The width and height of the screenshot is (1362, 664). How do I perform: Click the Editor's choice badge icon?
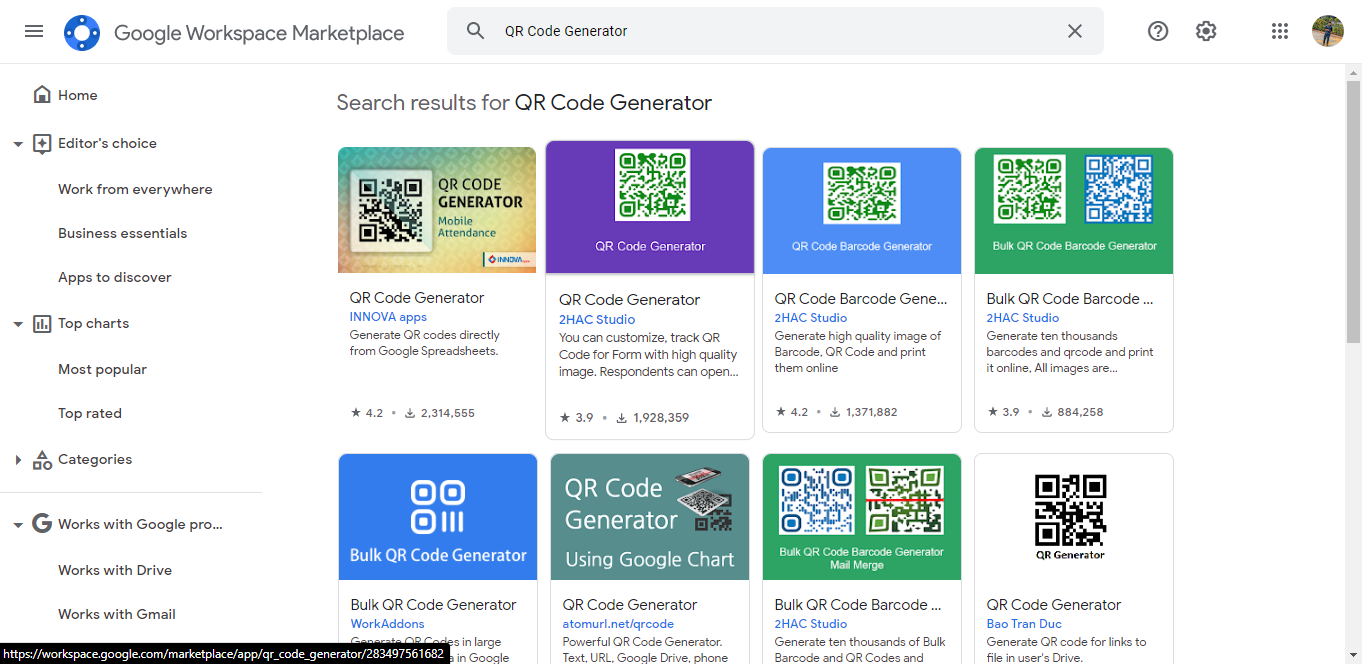click(x=42, y=143)
